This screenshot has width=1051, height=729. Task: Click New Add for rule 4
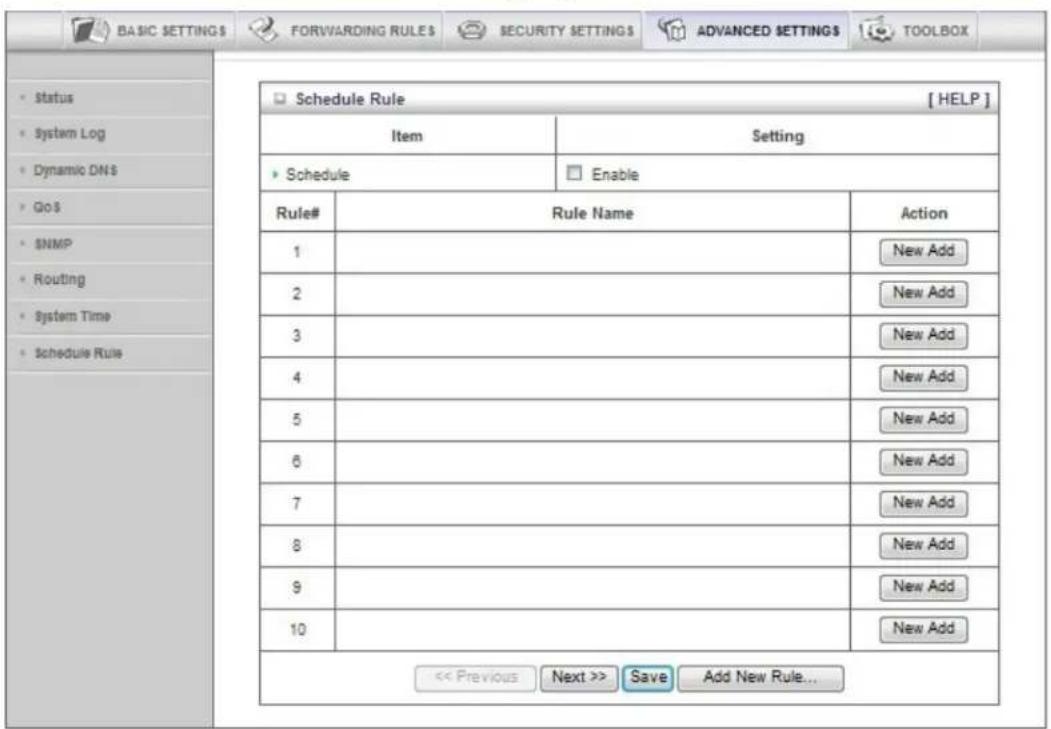924,377
